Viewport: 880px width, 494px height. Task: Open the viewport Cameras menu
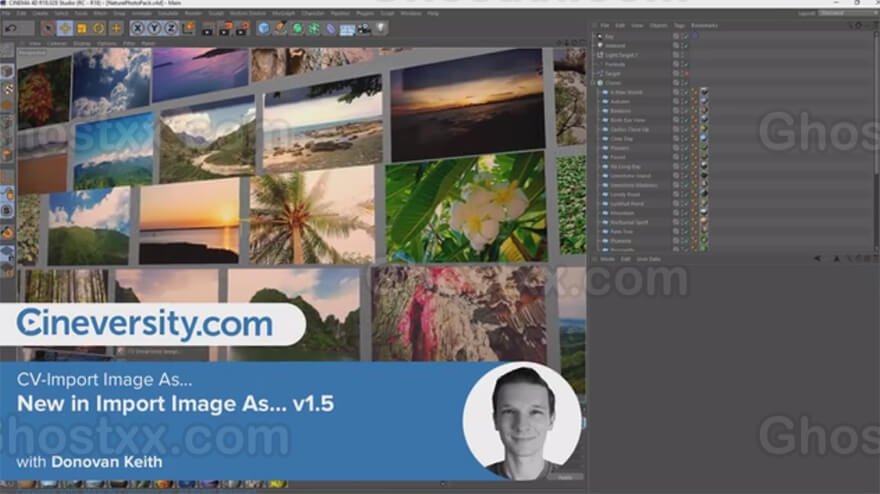point(56,43)
